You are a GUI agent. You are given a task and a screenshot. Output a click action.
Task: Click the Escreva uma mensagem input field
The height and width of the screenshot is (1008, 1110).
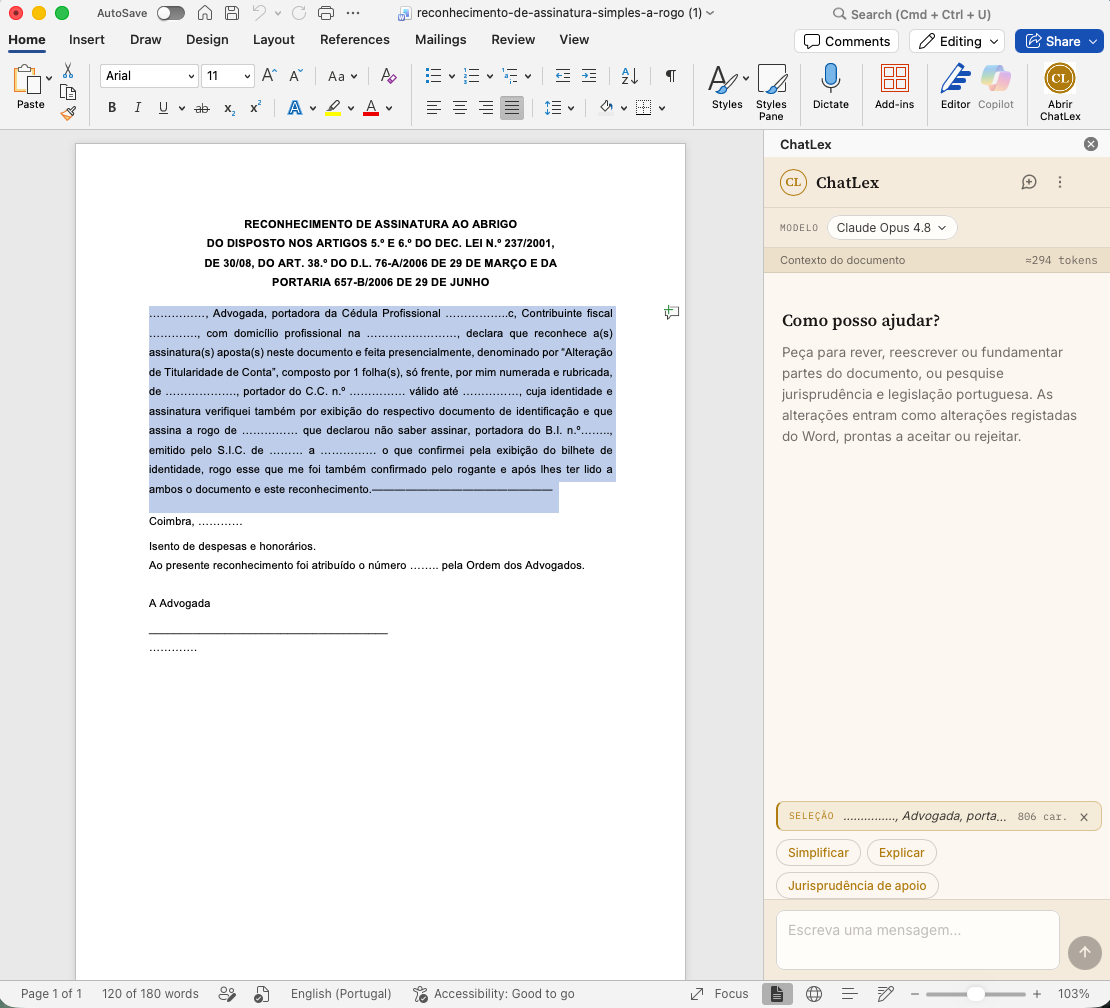point(917,939)
